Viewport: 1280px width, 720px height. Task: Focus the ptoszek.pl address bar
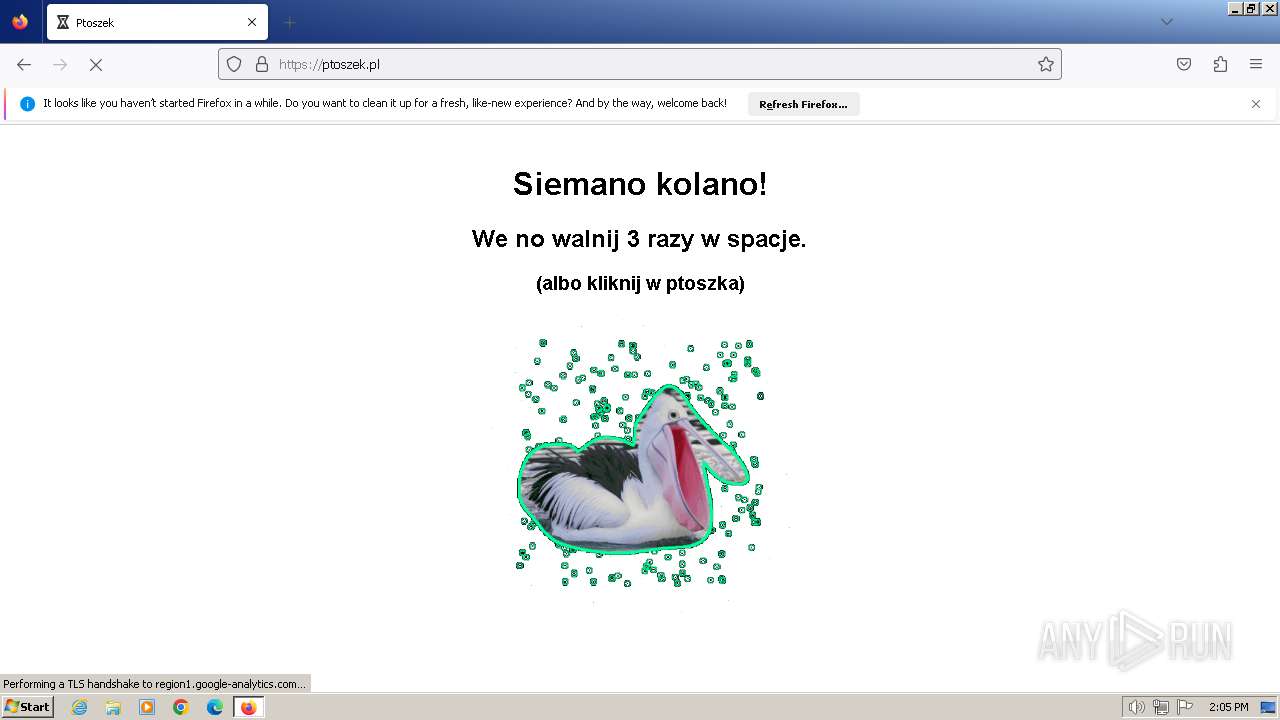(x=640, y=64)
